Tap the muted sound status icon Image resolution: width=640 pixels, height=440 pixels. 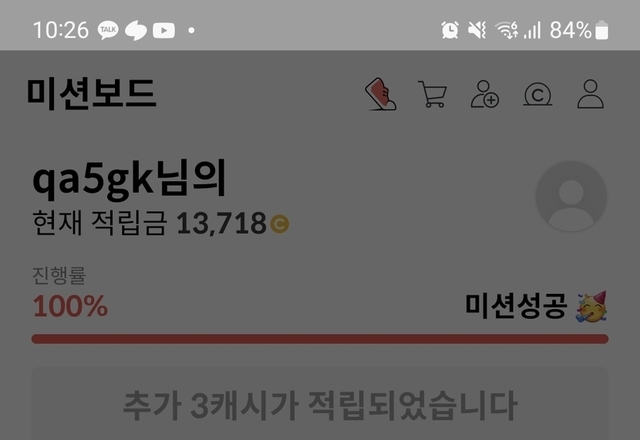pos(477,30)
